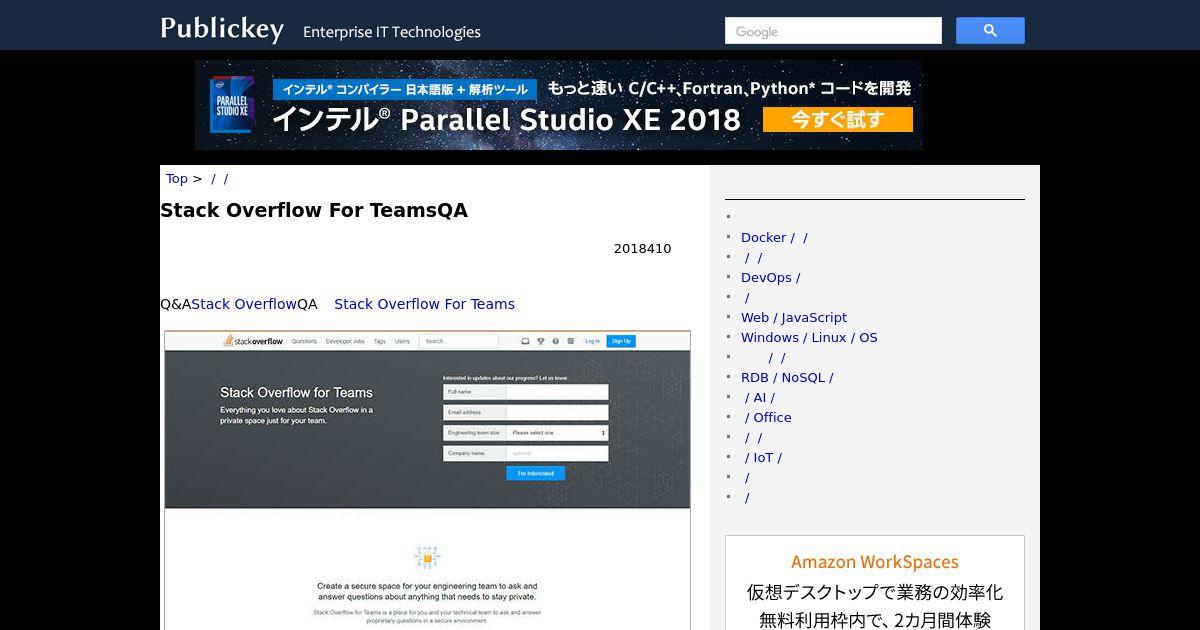
Task: Go to Top breadcrumb link
Action: tap(177, 179)
